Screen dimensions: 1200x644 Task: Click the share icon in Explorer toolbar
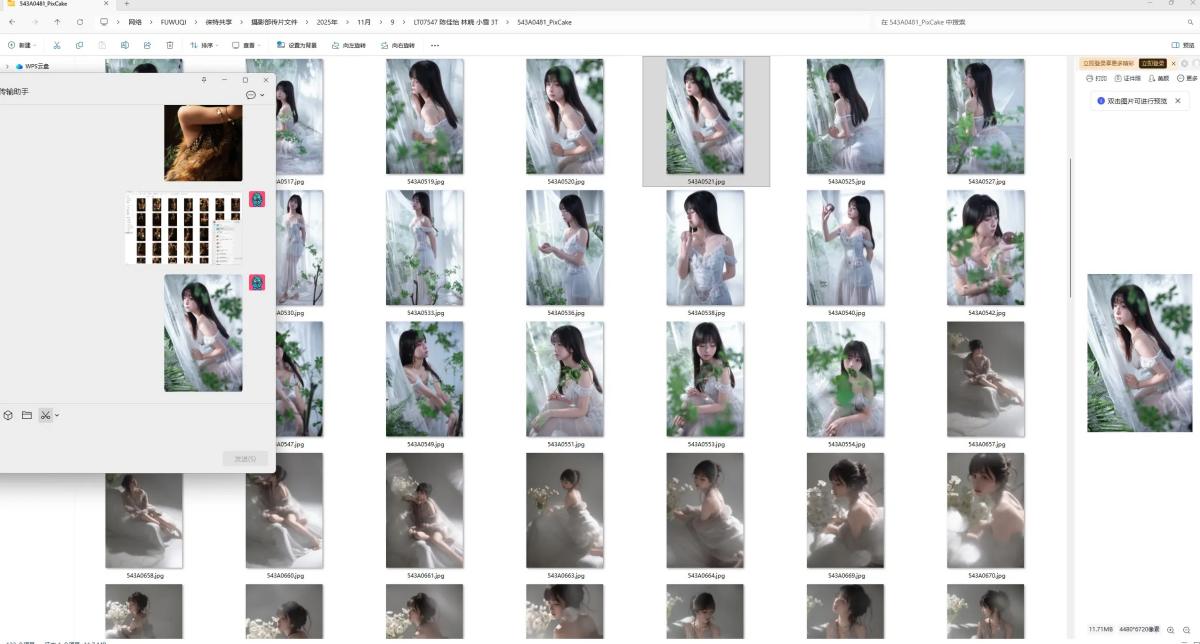point(147,45)
